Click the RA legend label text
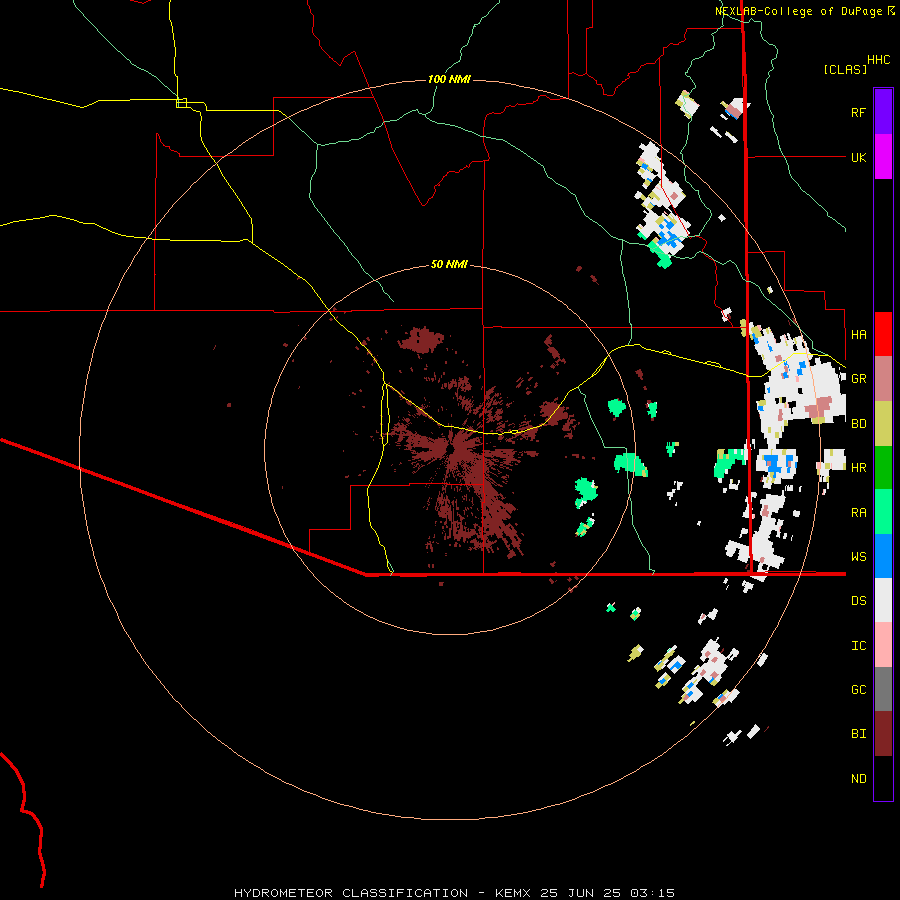900x900 pixels. coord(858,512)
